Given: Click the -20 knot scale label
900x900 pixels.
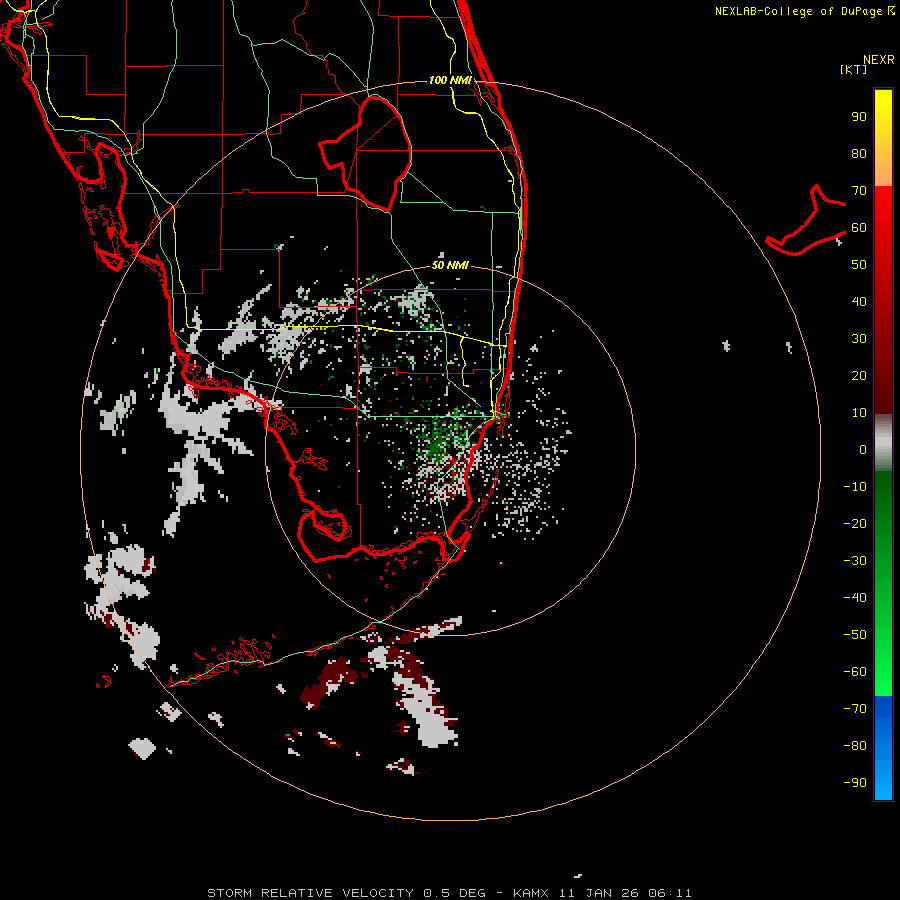Looking at the screenshot, I should (855, 523).
